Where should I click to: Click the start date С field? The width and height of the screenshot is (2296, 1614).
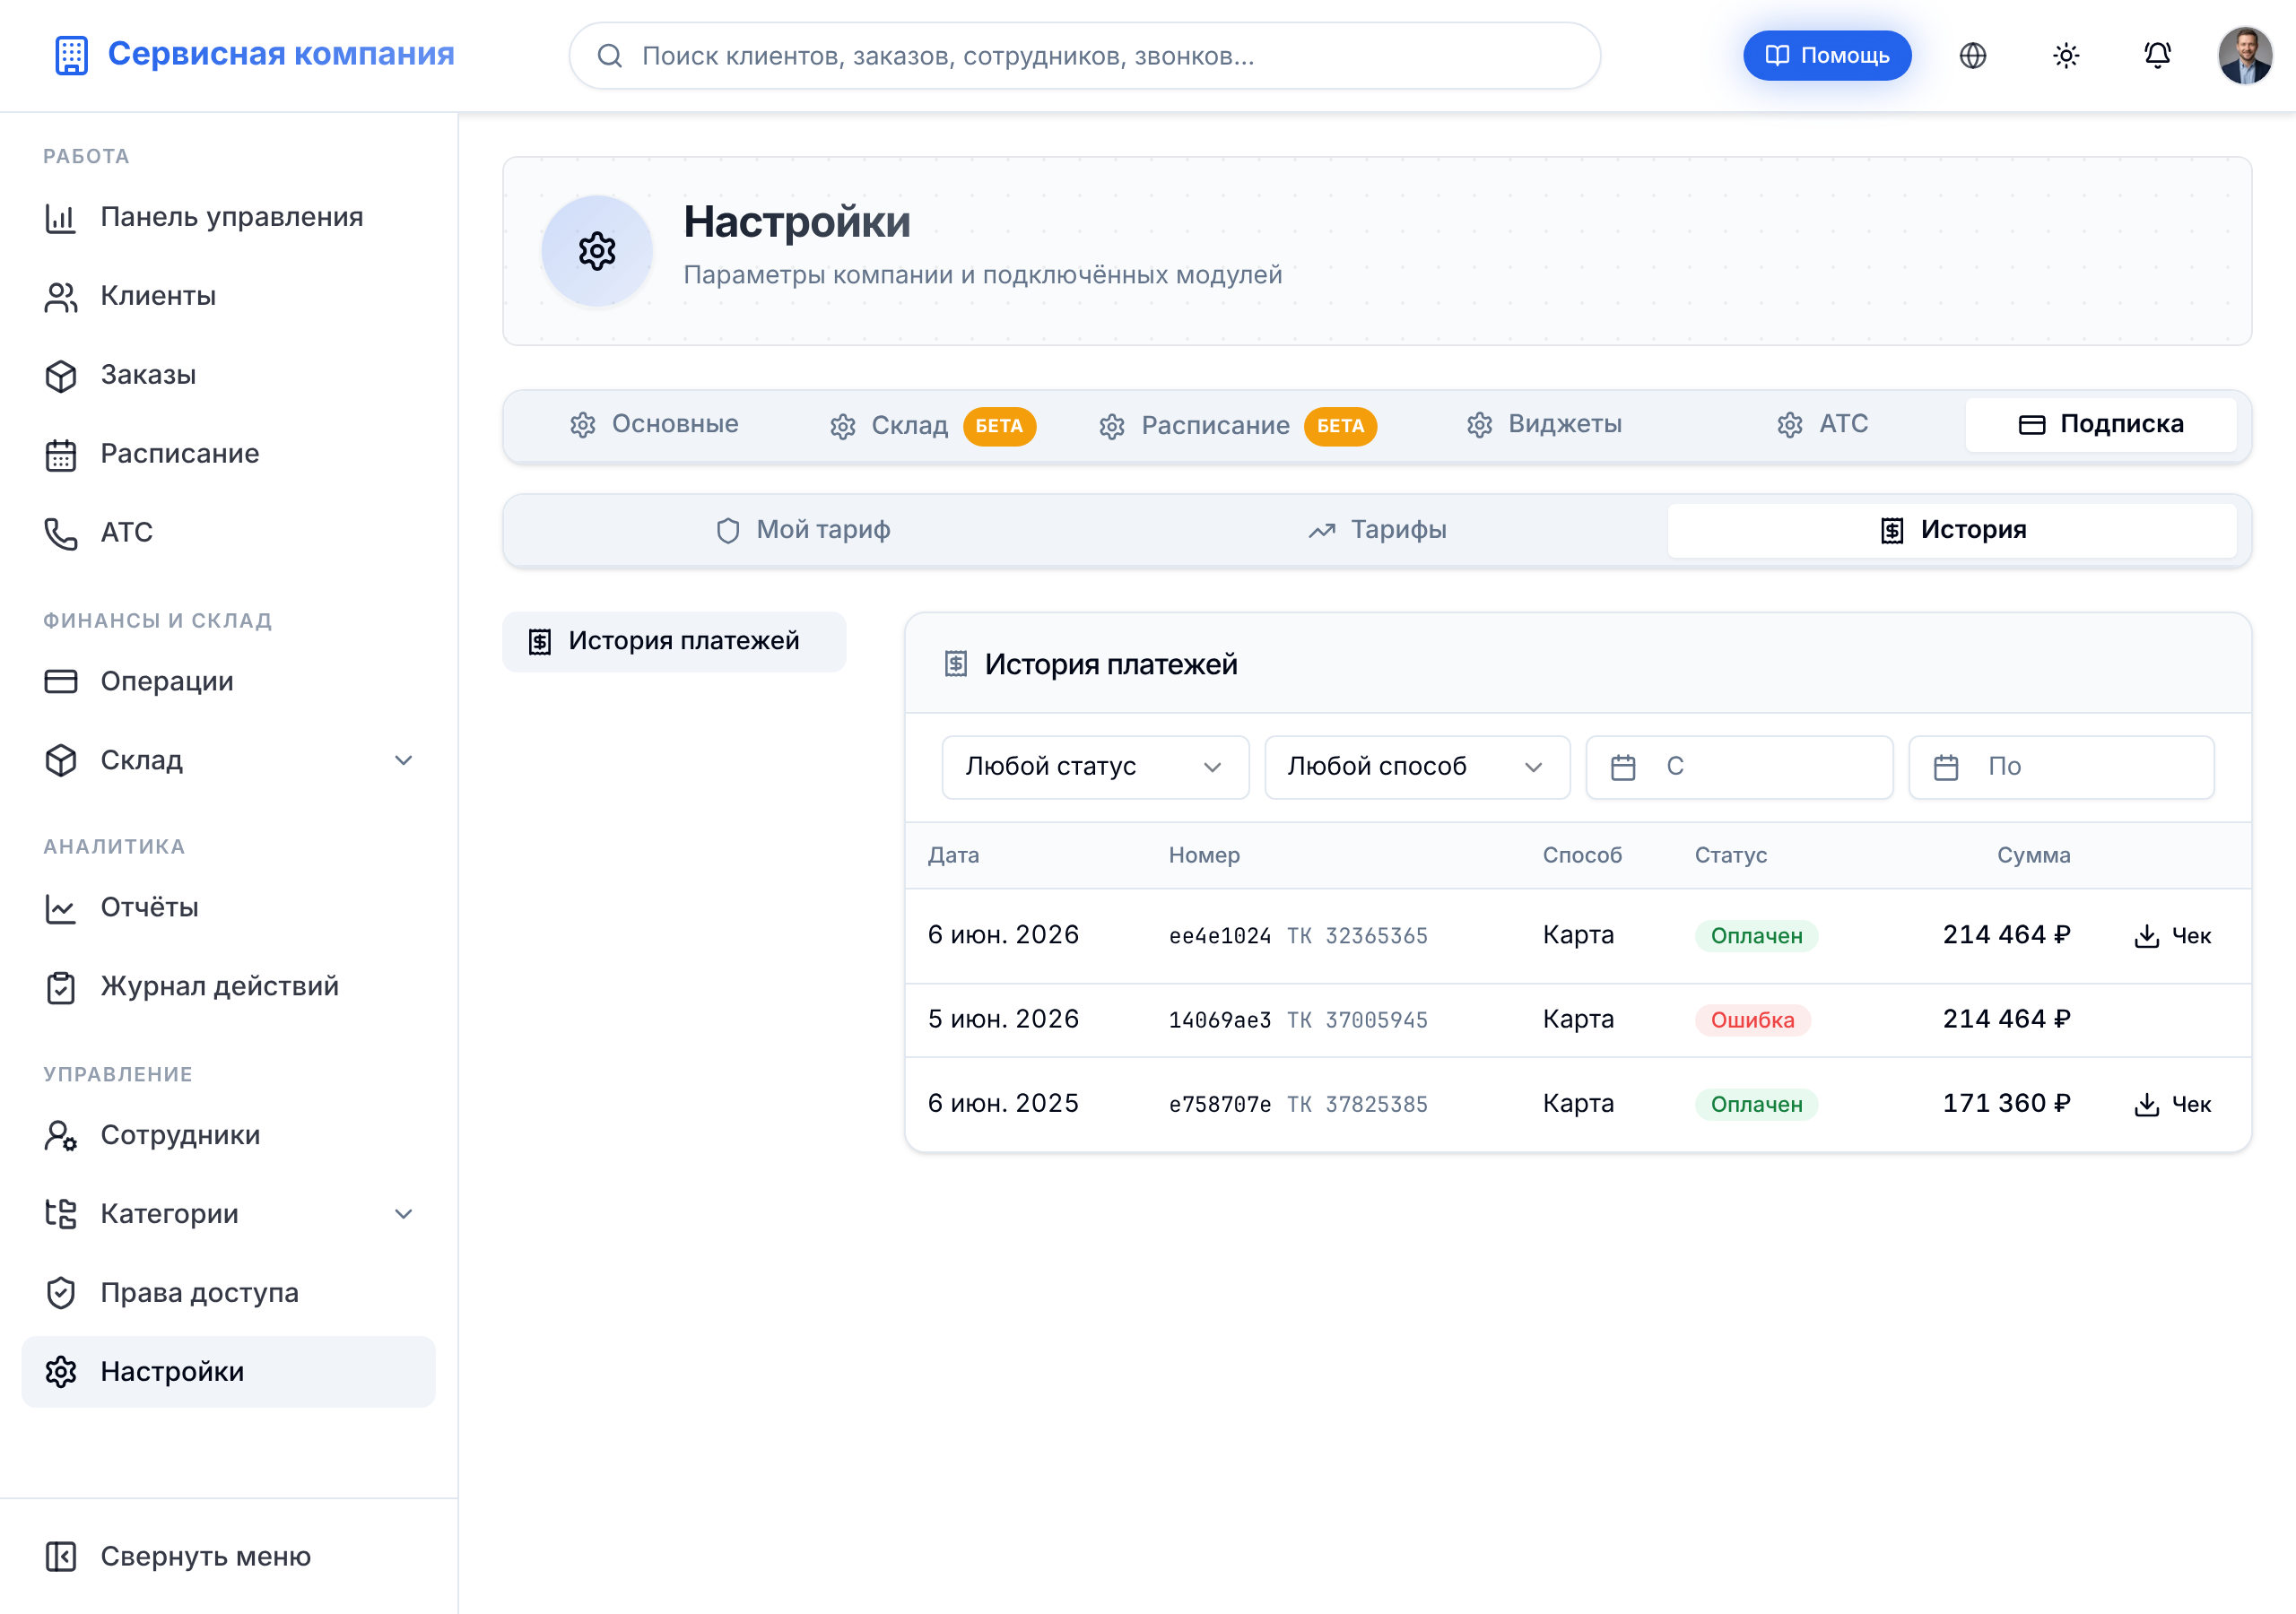click(x=1739, y=767)
